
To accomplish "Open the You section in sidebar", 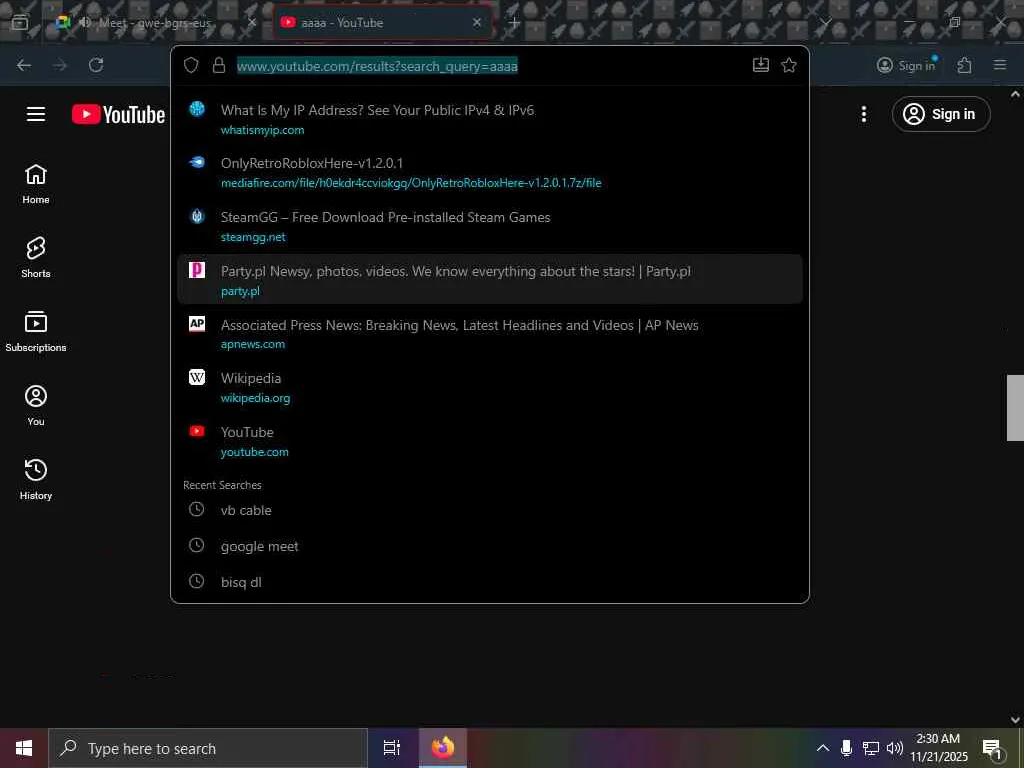I will pos(36,406).
